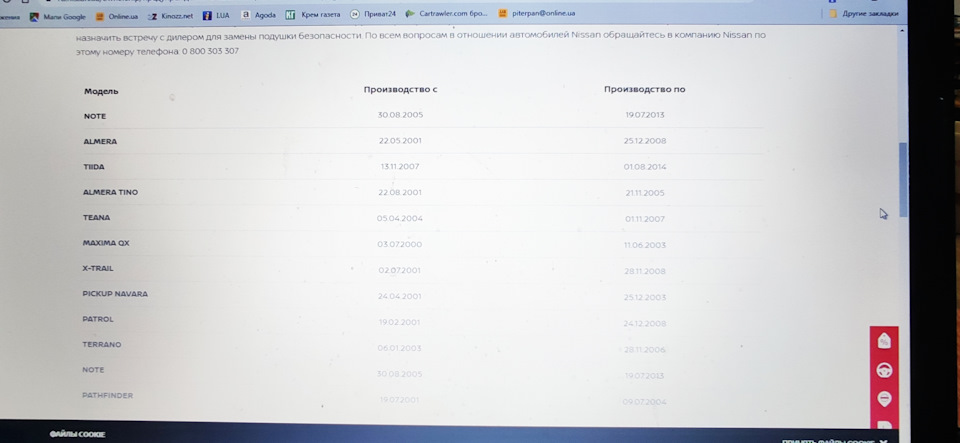960x443 pixels.
Task: Click the PATHFINDER model name
Action: pos(107,395)
